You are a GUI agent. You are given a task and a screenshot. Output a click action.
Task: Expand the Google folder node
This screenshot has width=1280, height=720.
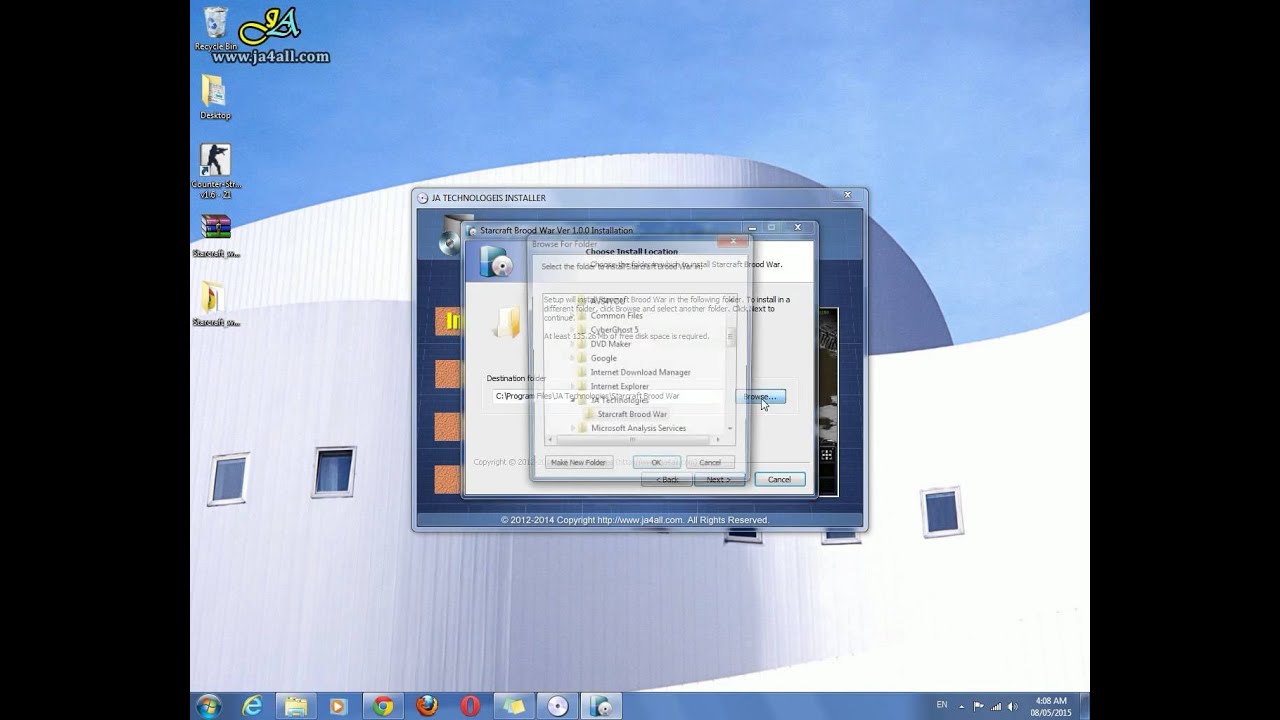tap(572, 358)
